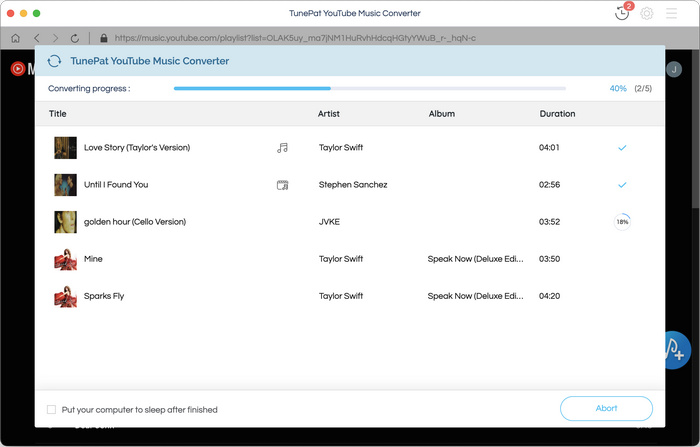Click the YouTube Music logo
Screen dimensions: 700x447
(22, 69)
